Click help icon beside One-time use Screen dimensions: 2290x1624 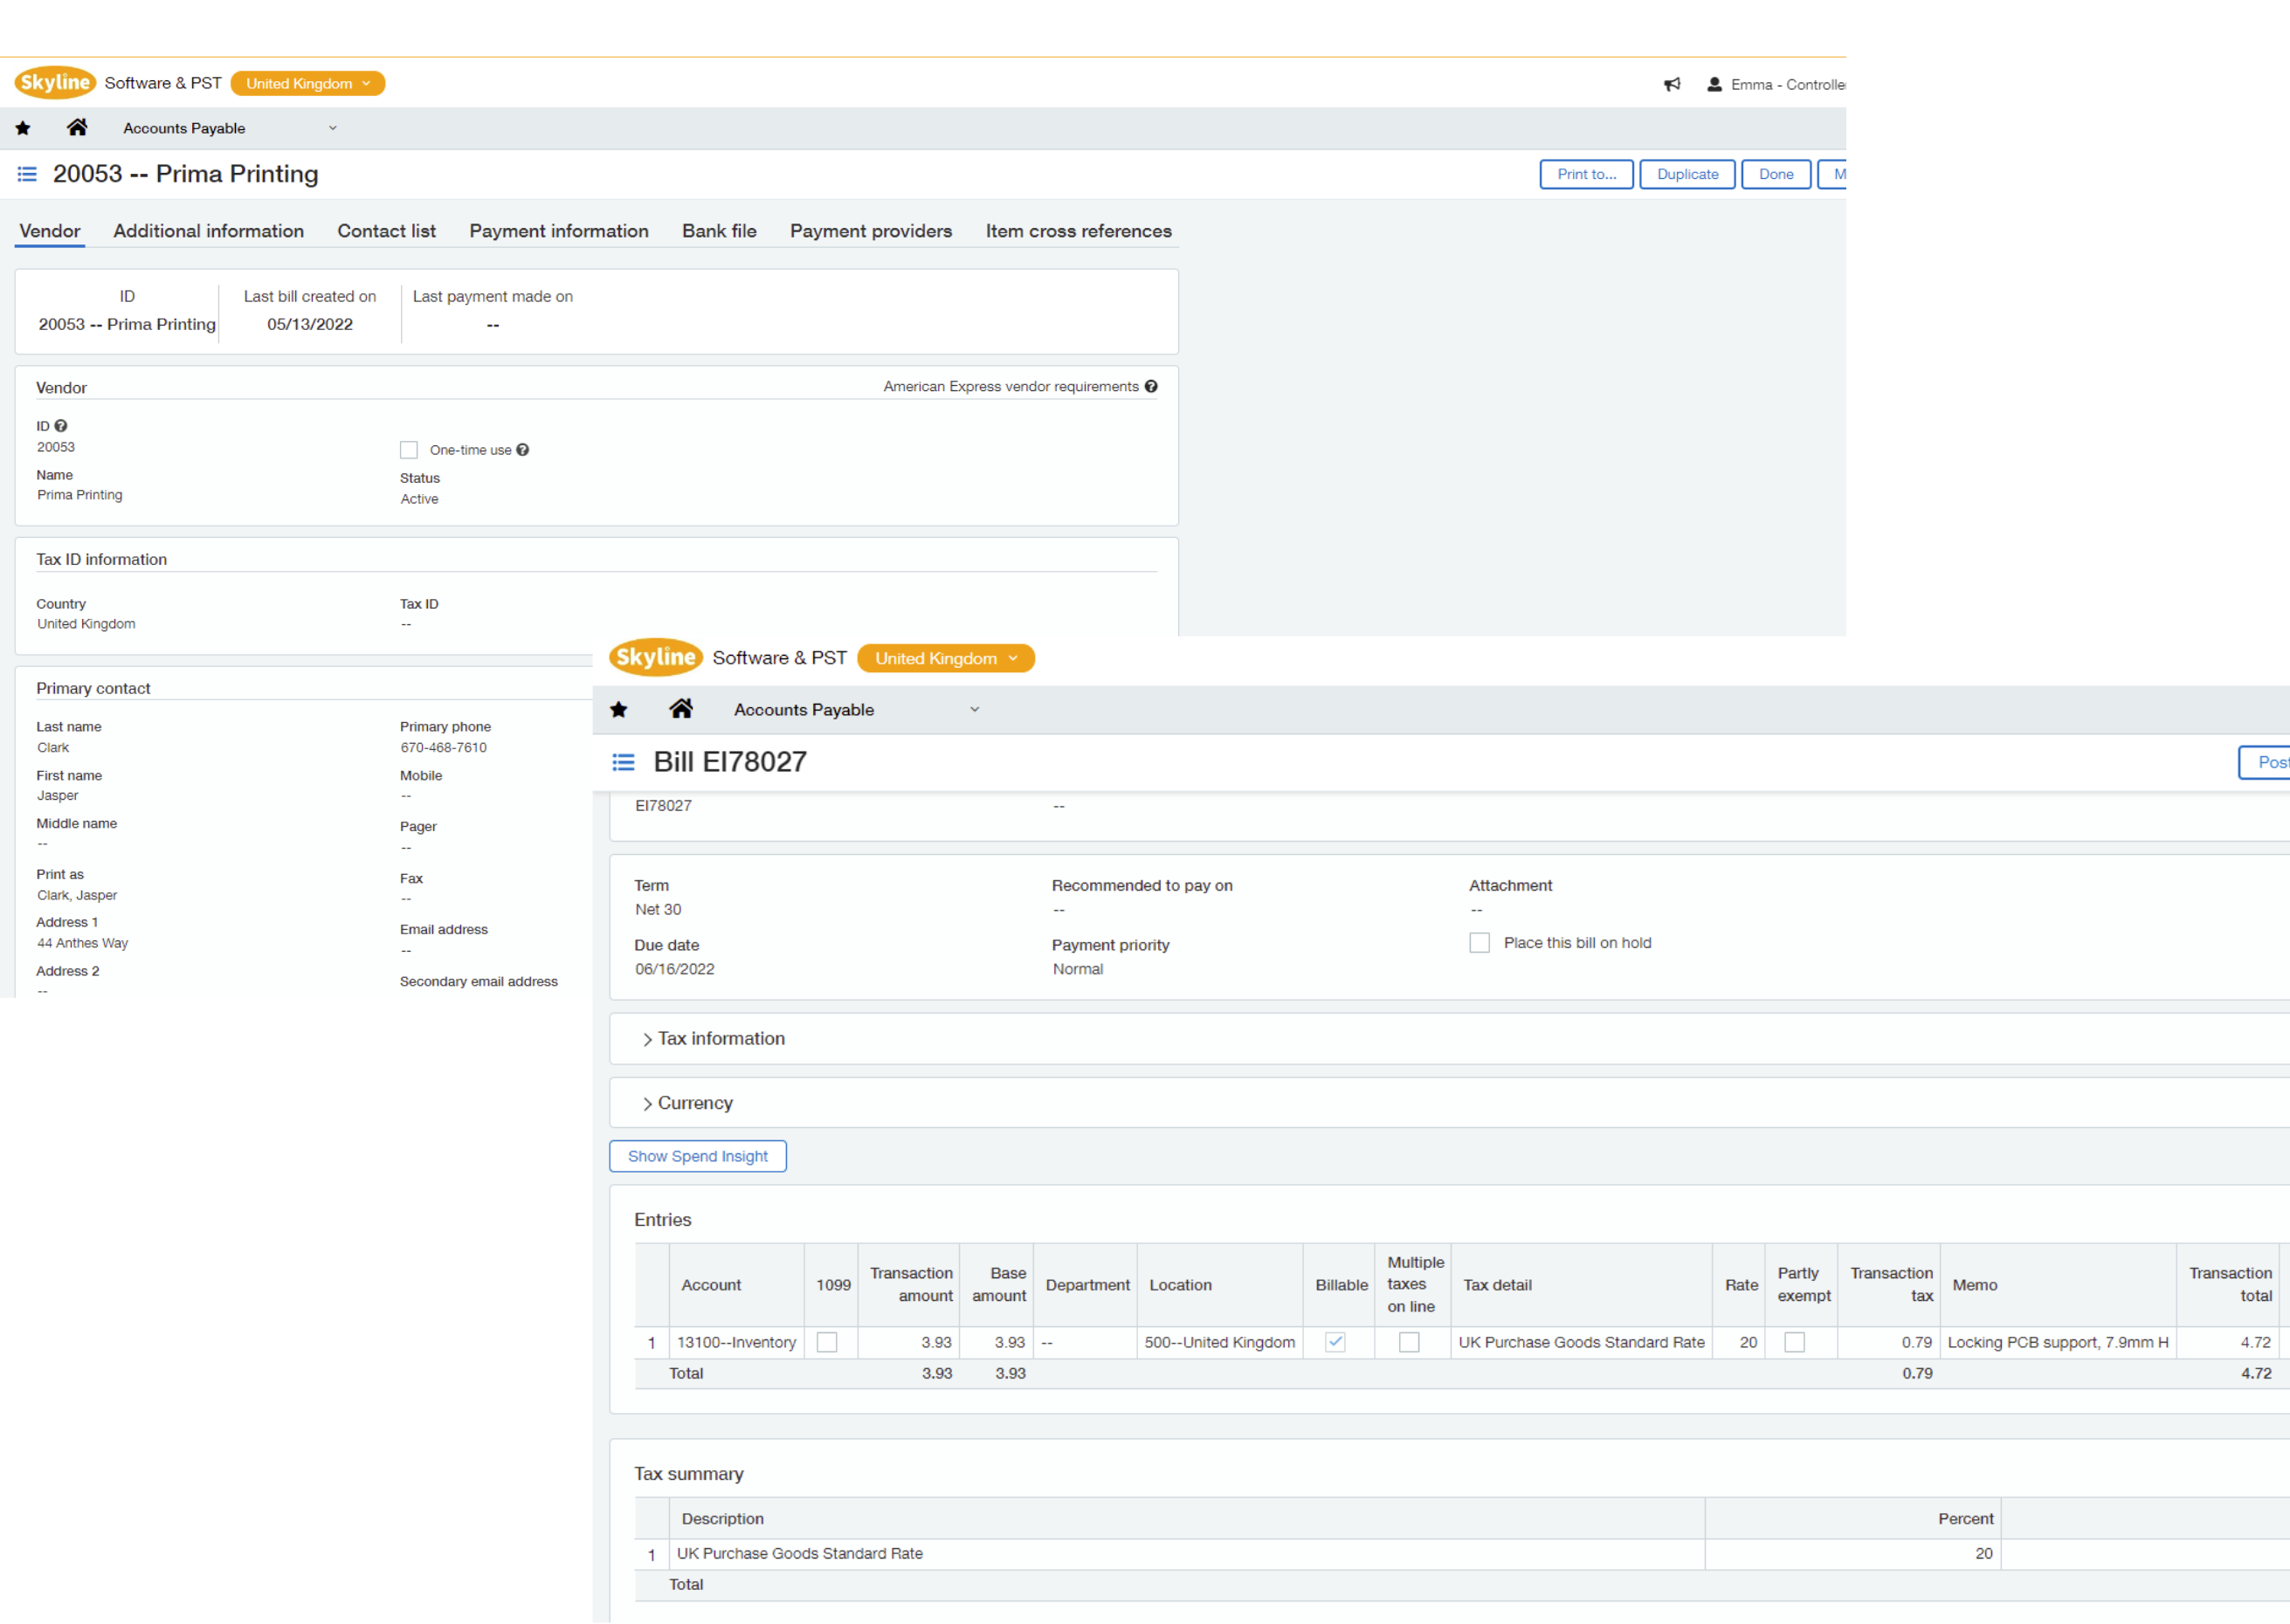(x=523, y=450)
